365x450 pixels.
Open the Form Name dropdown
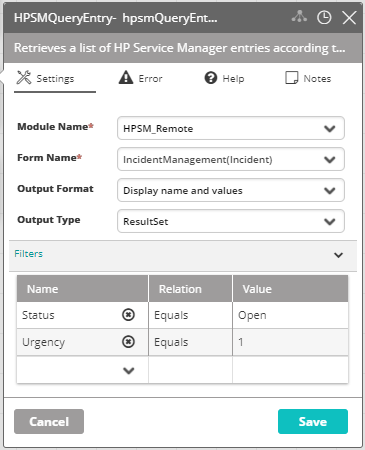231,159
